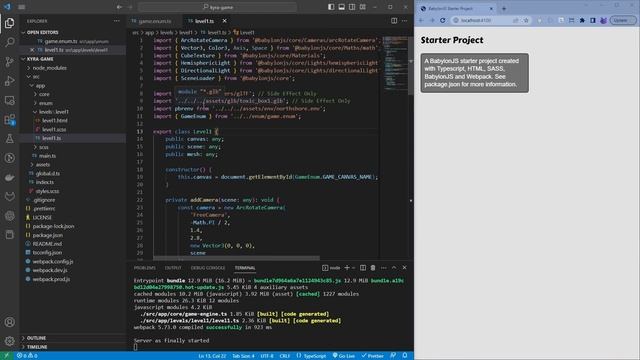
Task: Open level1.html in the file tree
Action: click(55, 120)
